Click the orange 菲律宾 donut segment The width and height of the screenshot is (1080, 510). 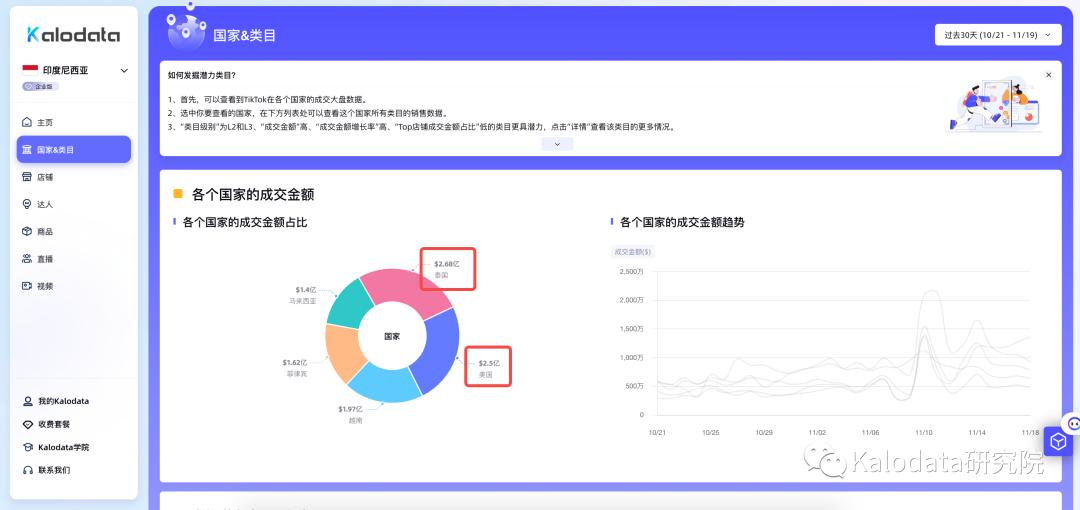point(344,351)
